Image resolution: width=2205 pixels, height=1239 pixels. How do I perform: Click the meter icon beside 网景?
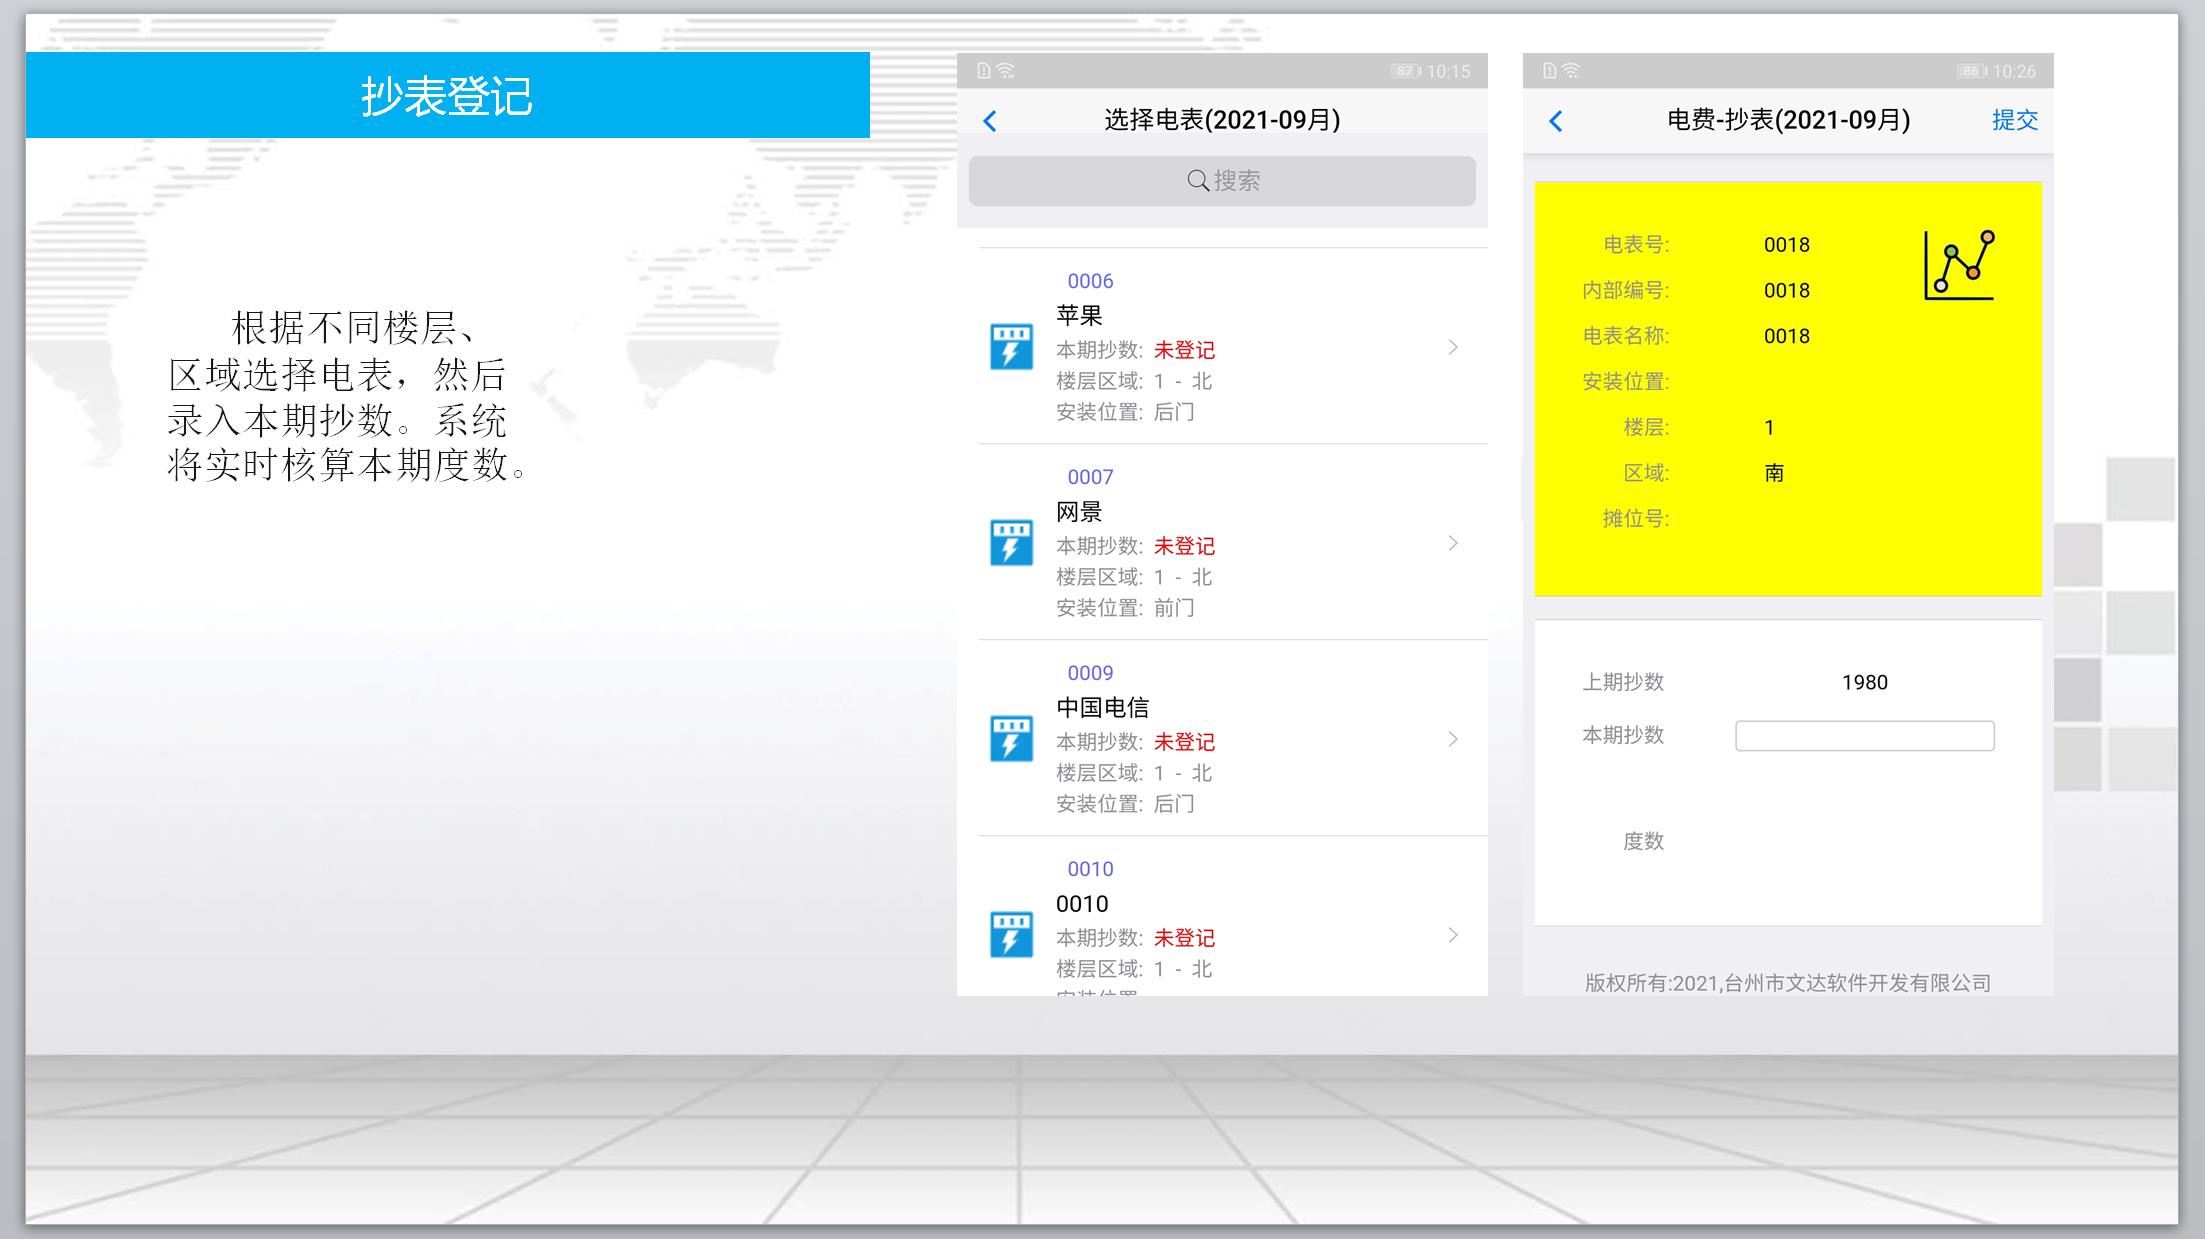point(1011,543)
